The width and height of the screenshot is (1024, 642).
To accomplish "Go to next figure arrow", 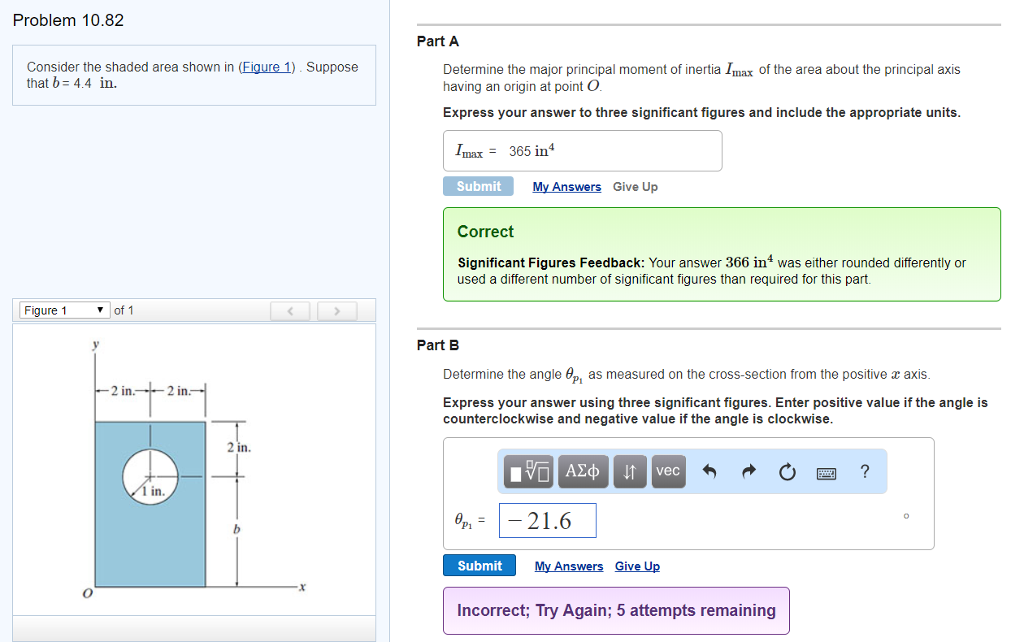I will (337, 311).
